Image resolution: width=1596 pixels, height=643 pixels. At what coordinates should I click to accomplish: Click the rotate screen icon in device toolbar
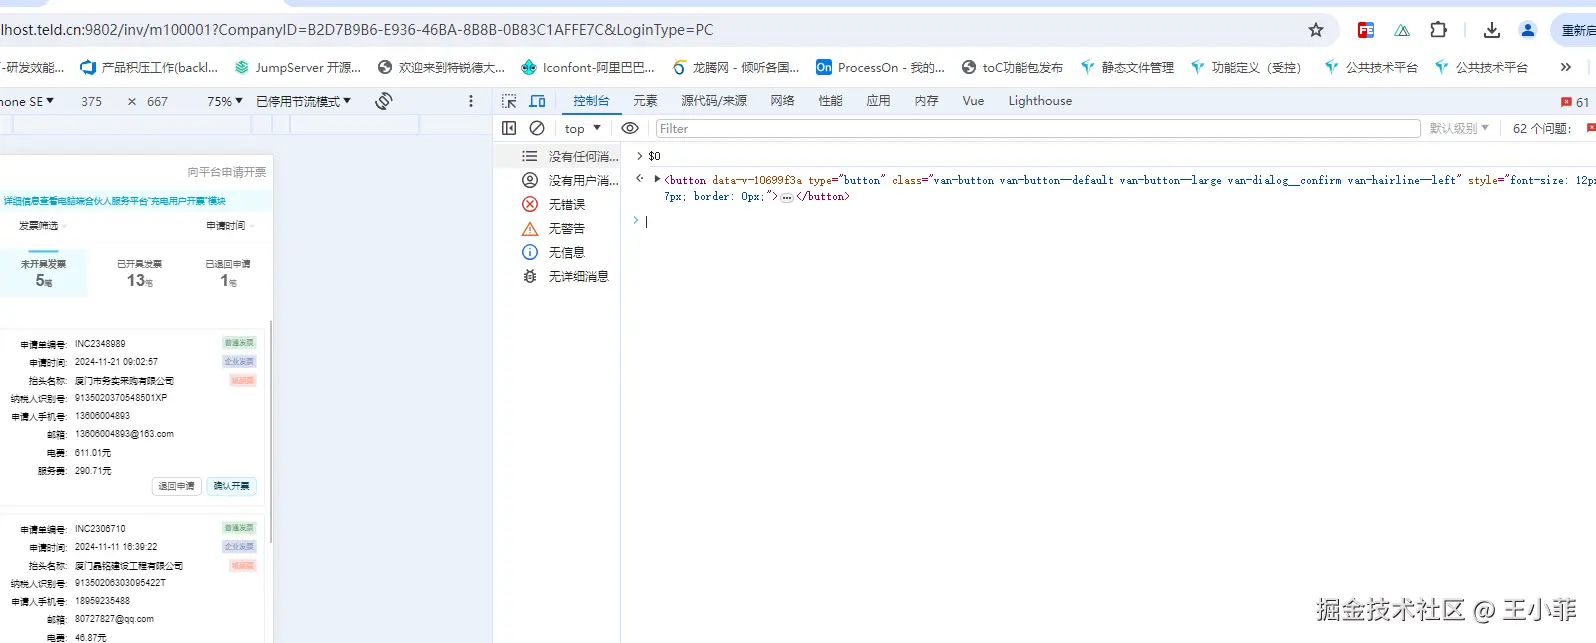tap(383, 101)
